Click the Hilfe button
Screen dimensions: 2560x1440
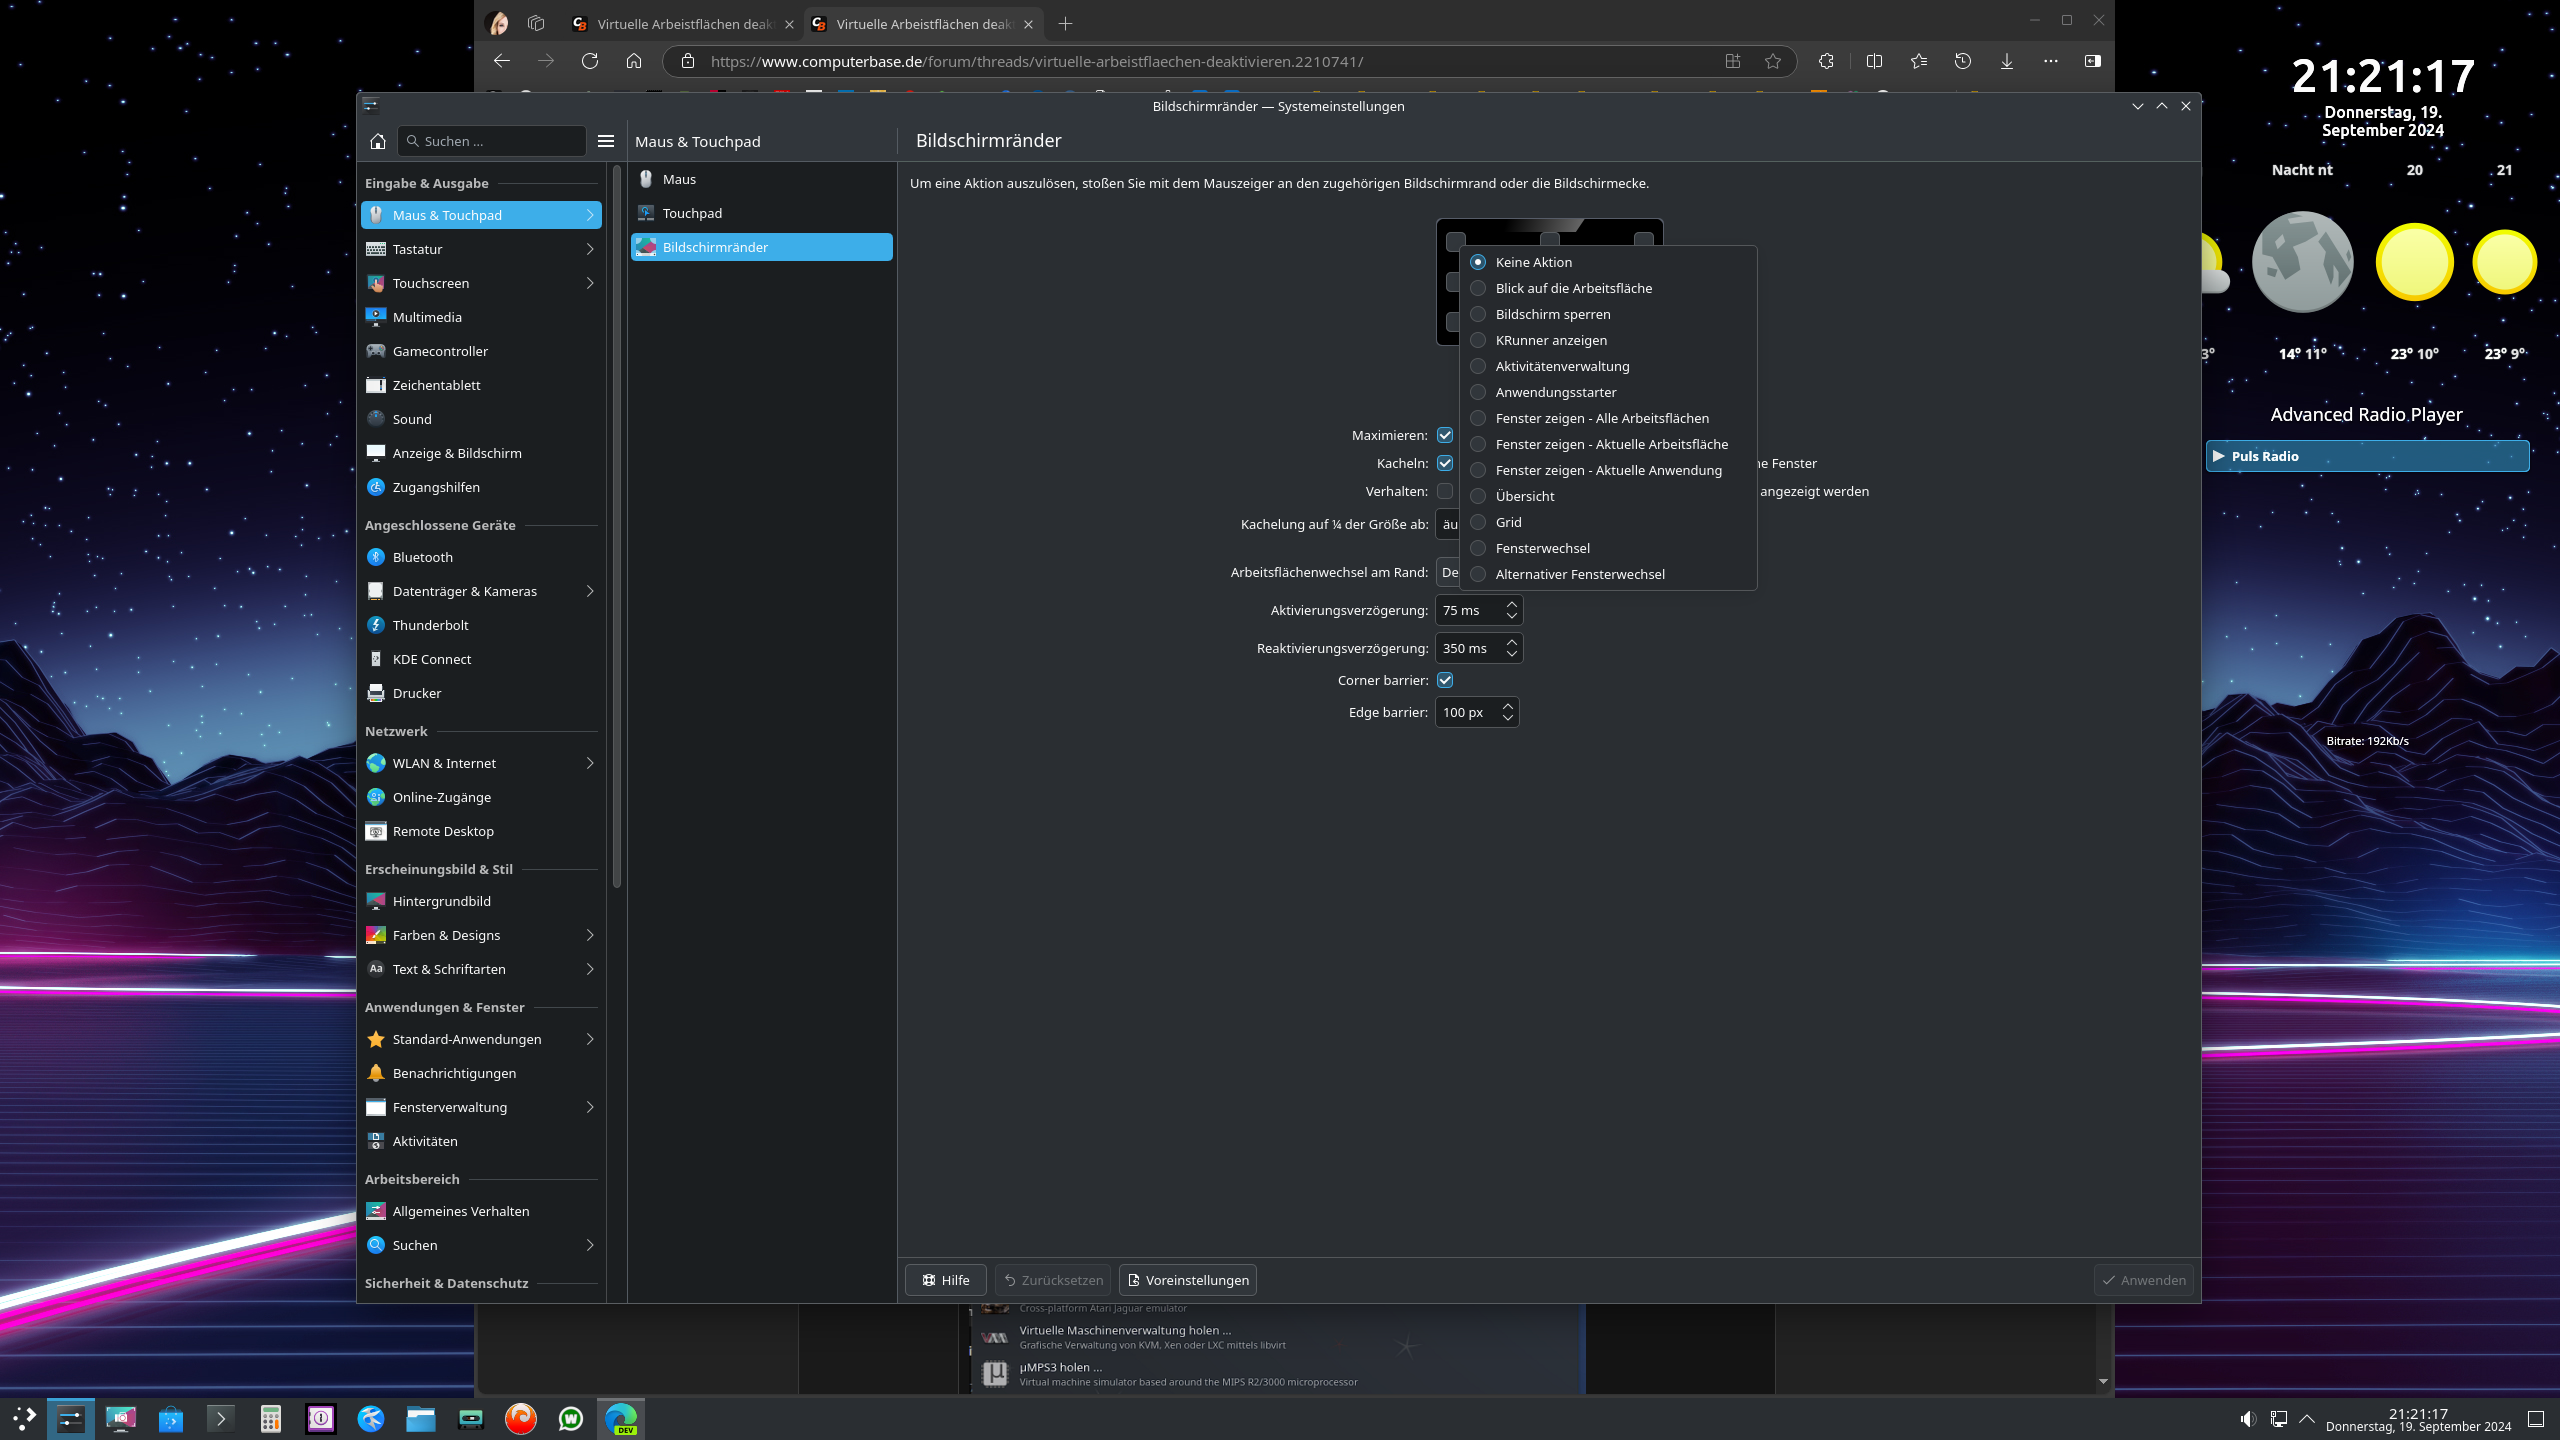(945, 1280)
